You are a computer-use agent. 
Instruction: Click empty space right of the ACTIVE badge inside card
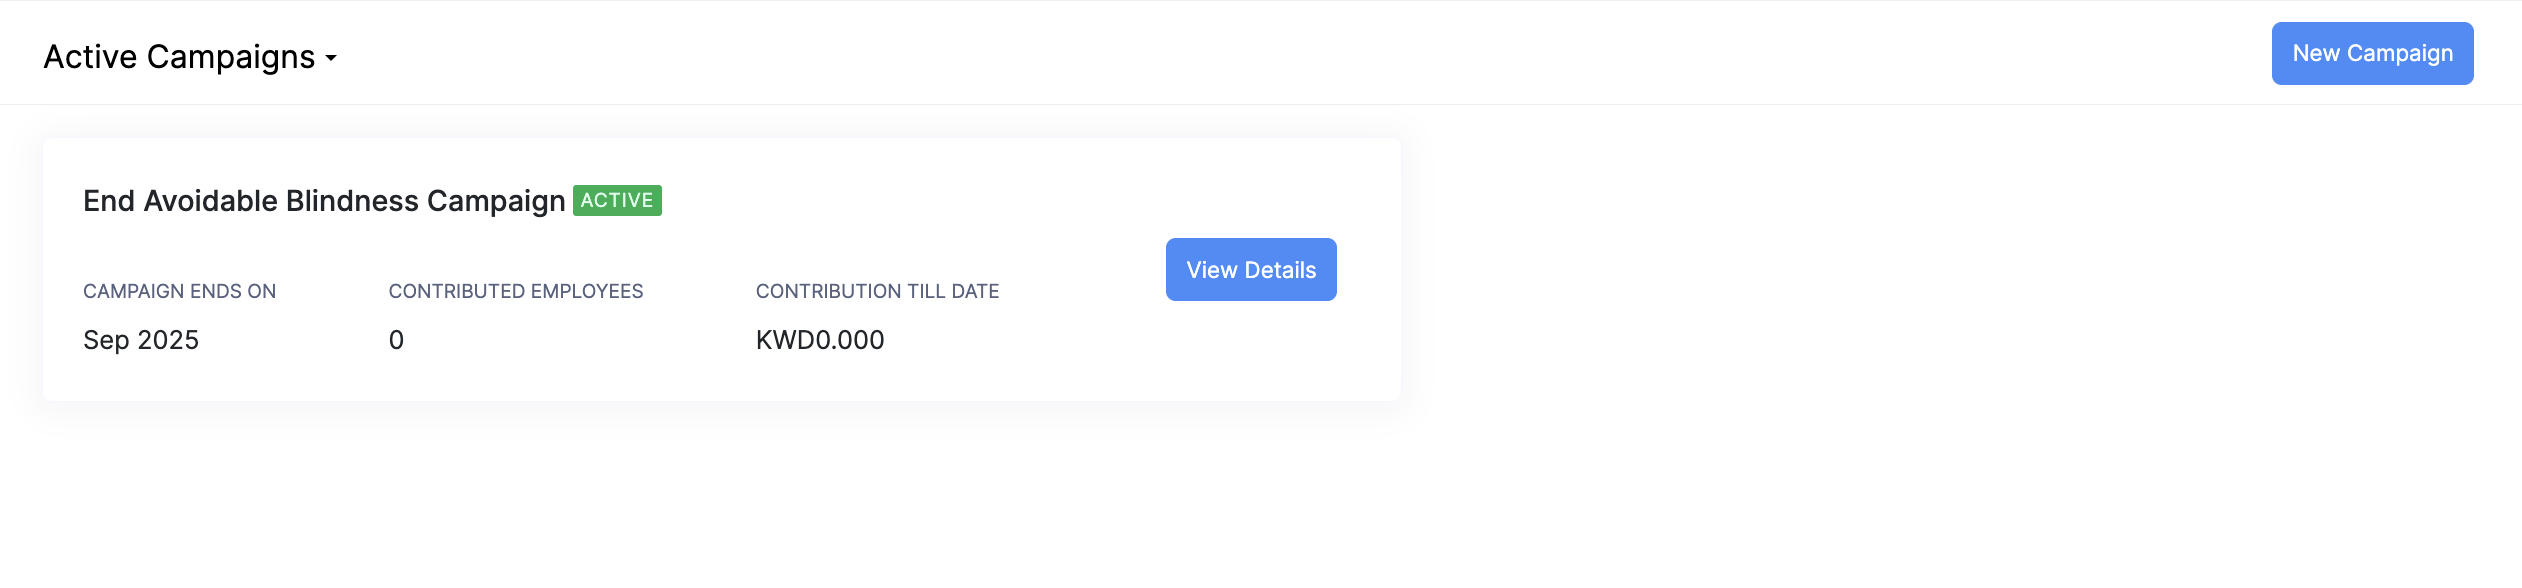tap(900, 201)
